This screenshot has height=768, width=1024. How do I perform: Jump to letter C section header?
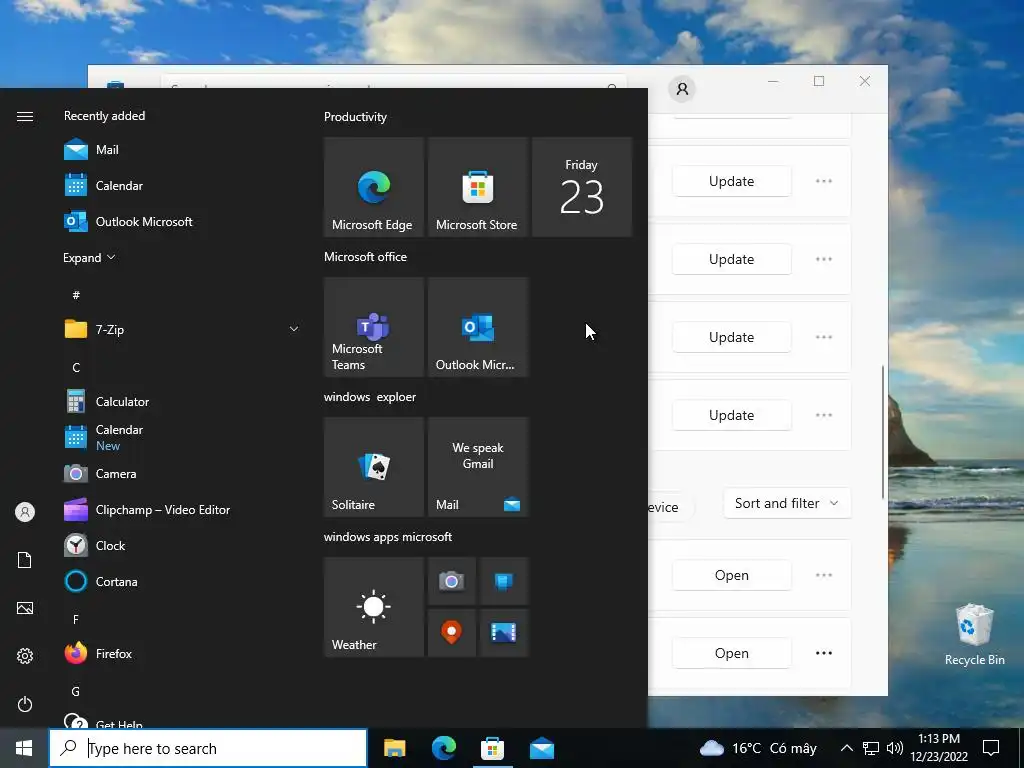click(76, 367)
